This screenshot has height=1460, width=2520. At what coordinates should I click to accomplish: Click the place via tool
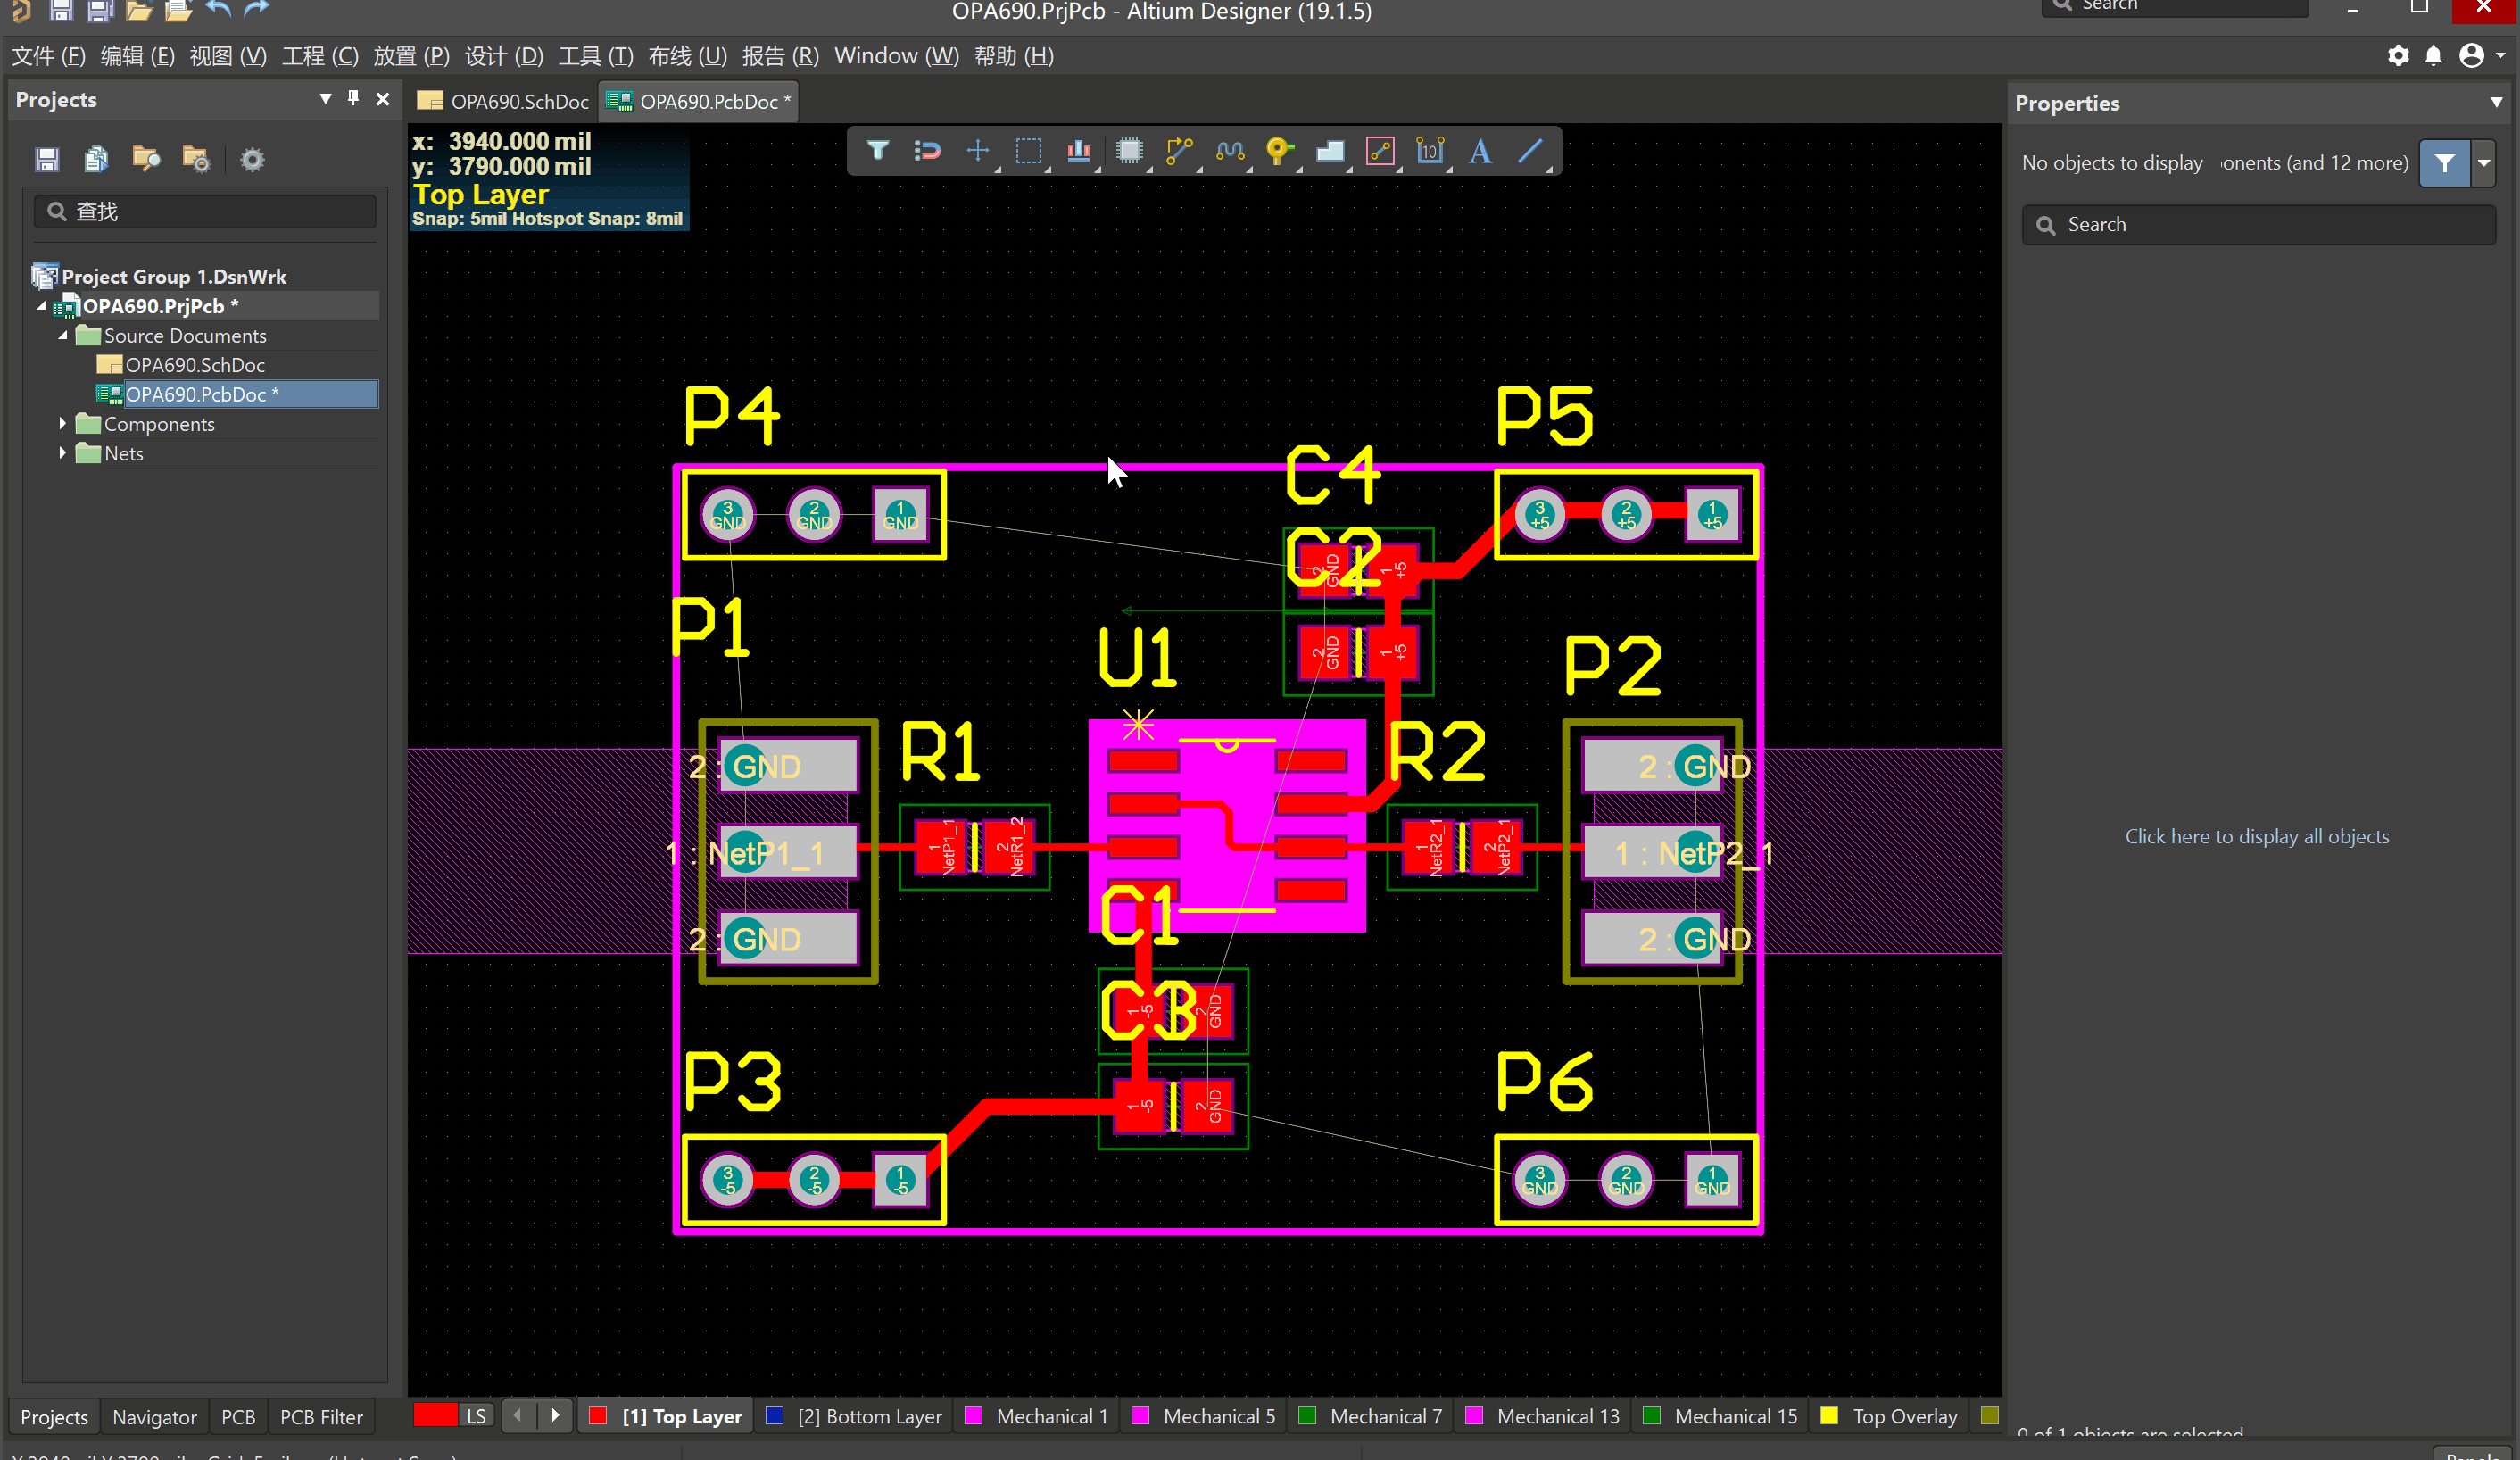coord(1278,151)
